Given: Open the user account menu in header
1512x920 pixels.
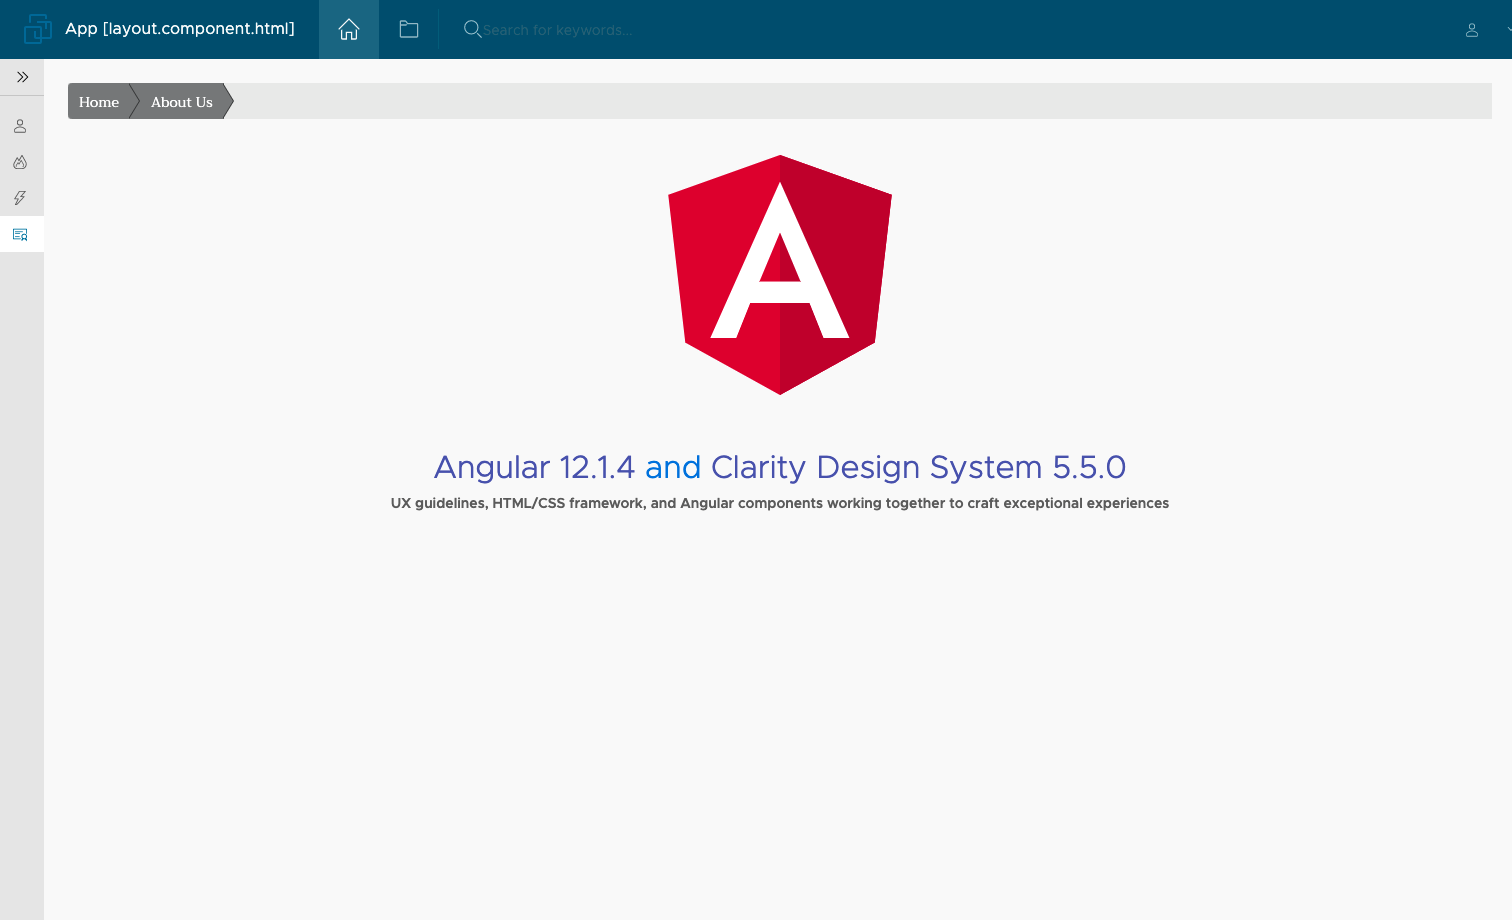Looking at the screenshot, I should (x=1472, y=30).
